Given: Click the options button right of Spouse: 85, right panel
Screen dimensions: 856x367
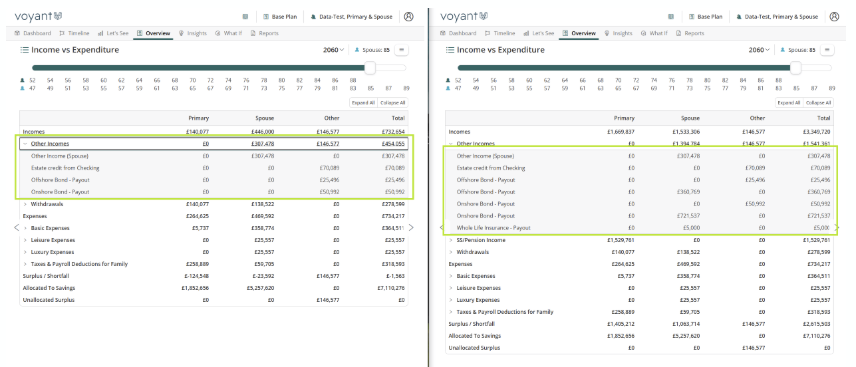Looking at the screenshot, I should tap(828, 50).
